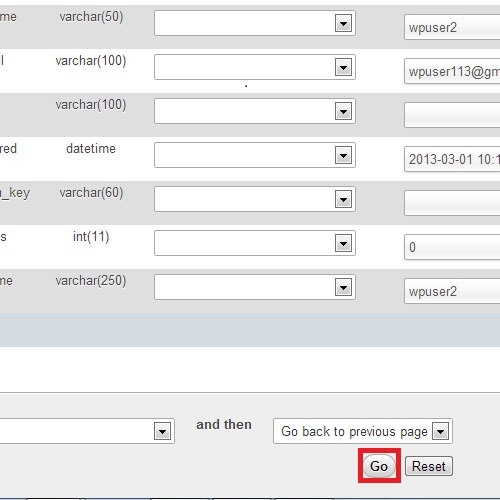Edit the wpuser2 value in varchar(250) row
This screenshot has height=500, width=500.
pos(452,291)
